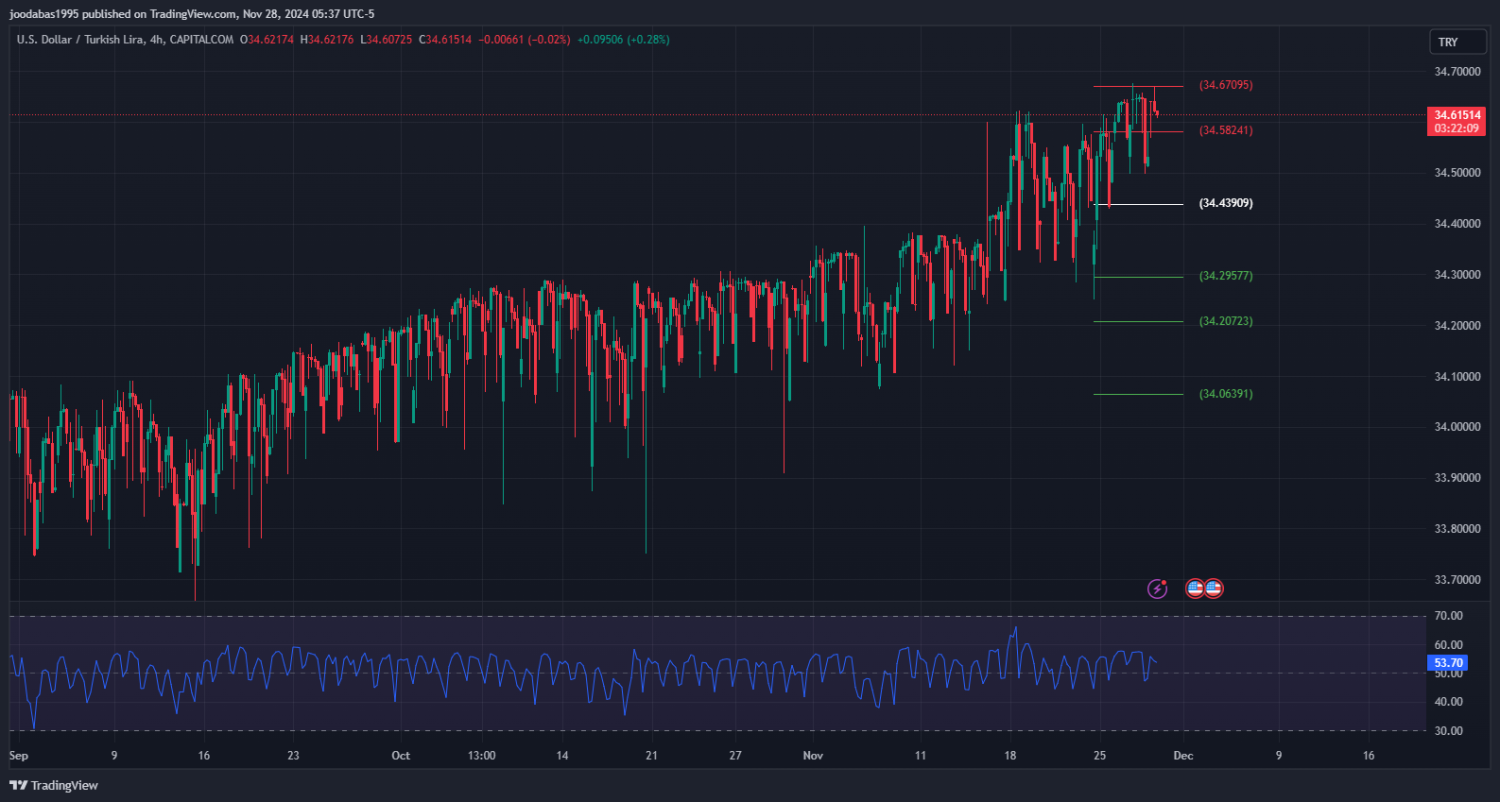The image size is (1500, 802).
Task: Click the open value O34.62174 in header
Action: pos(267,40)
